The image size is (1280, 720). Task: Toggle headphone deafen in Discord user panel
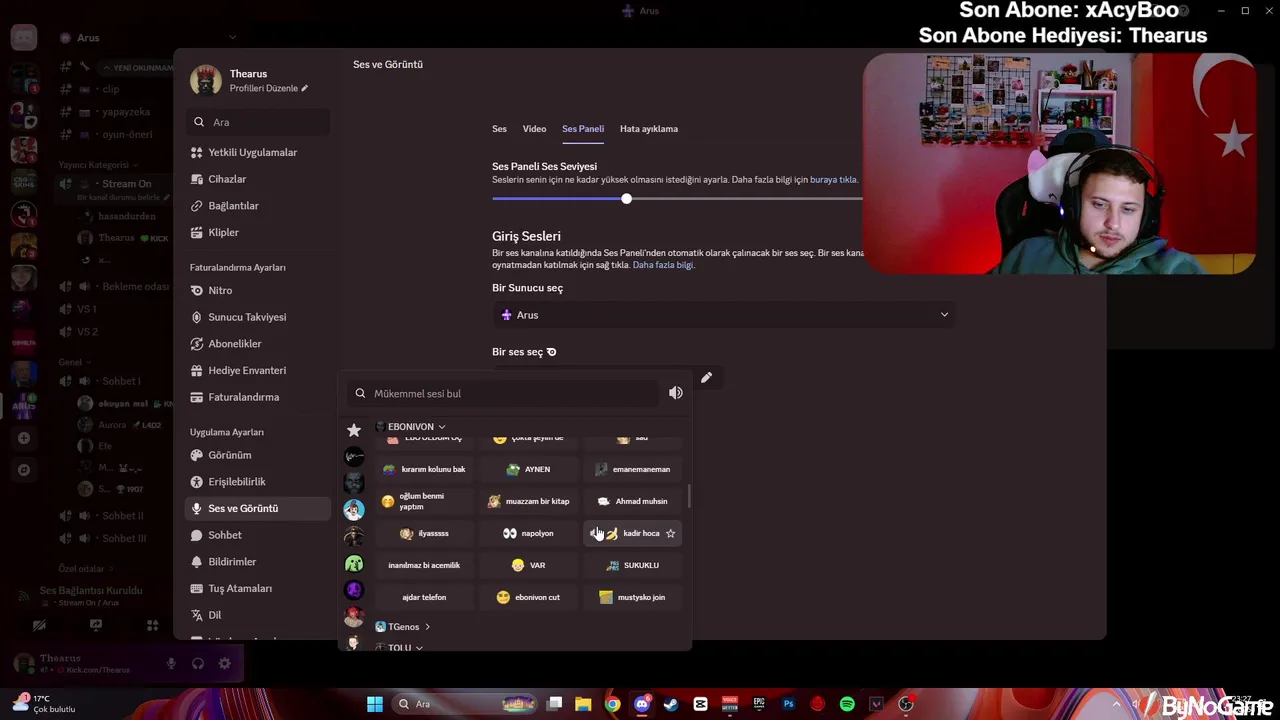pos(198,663)
